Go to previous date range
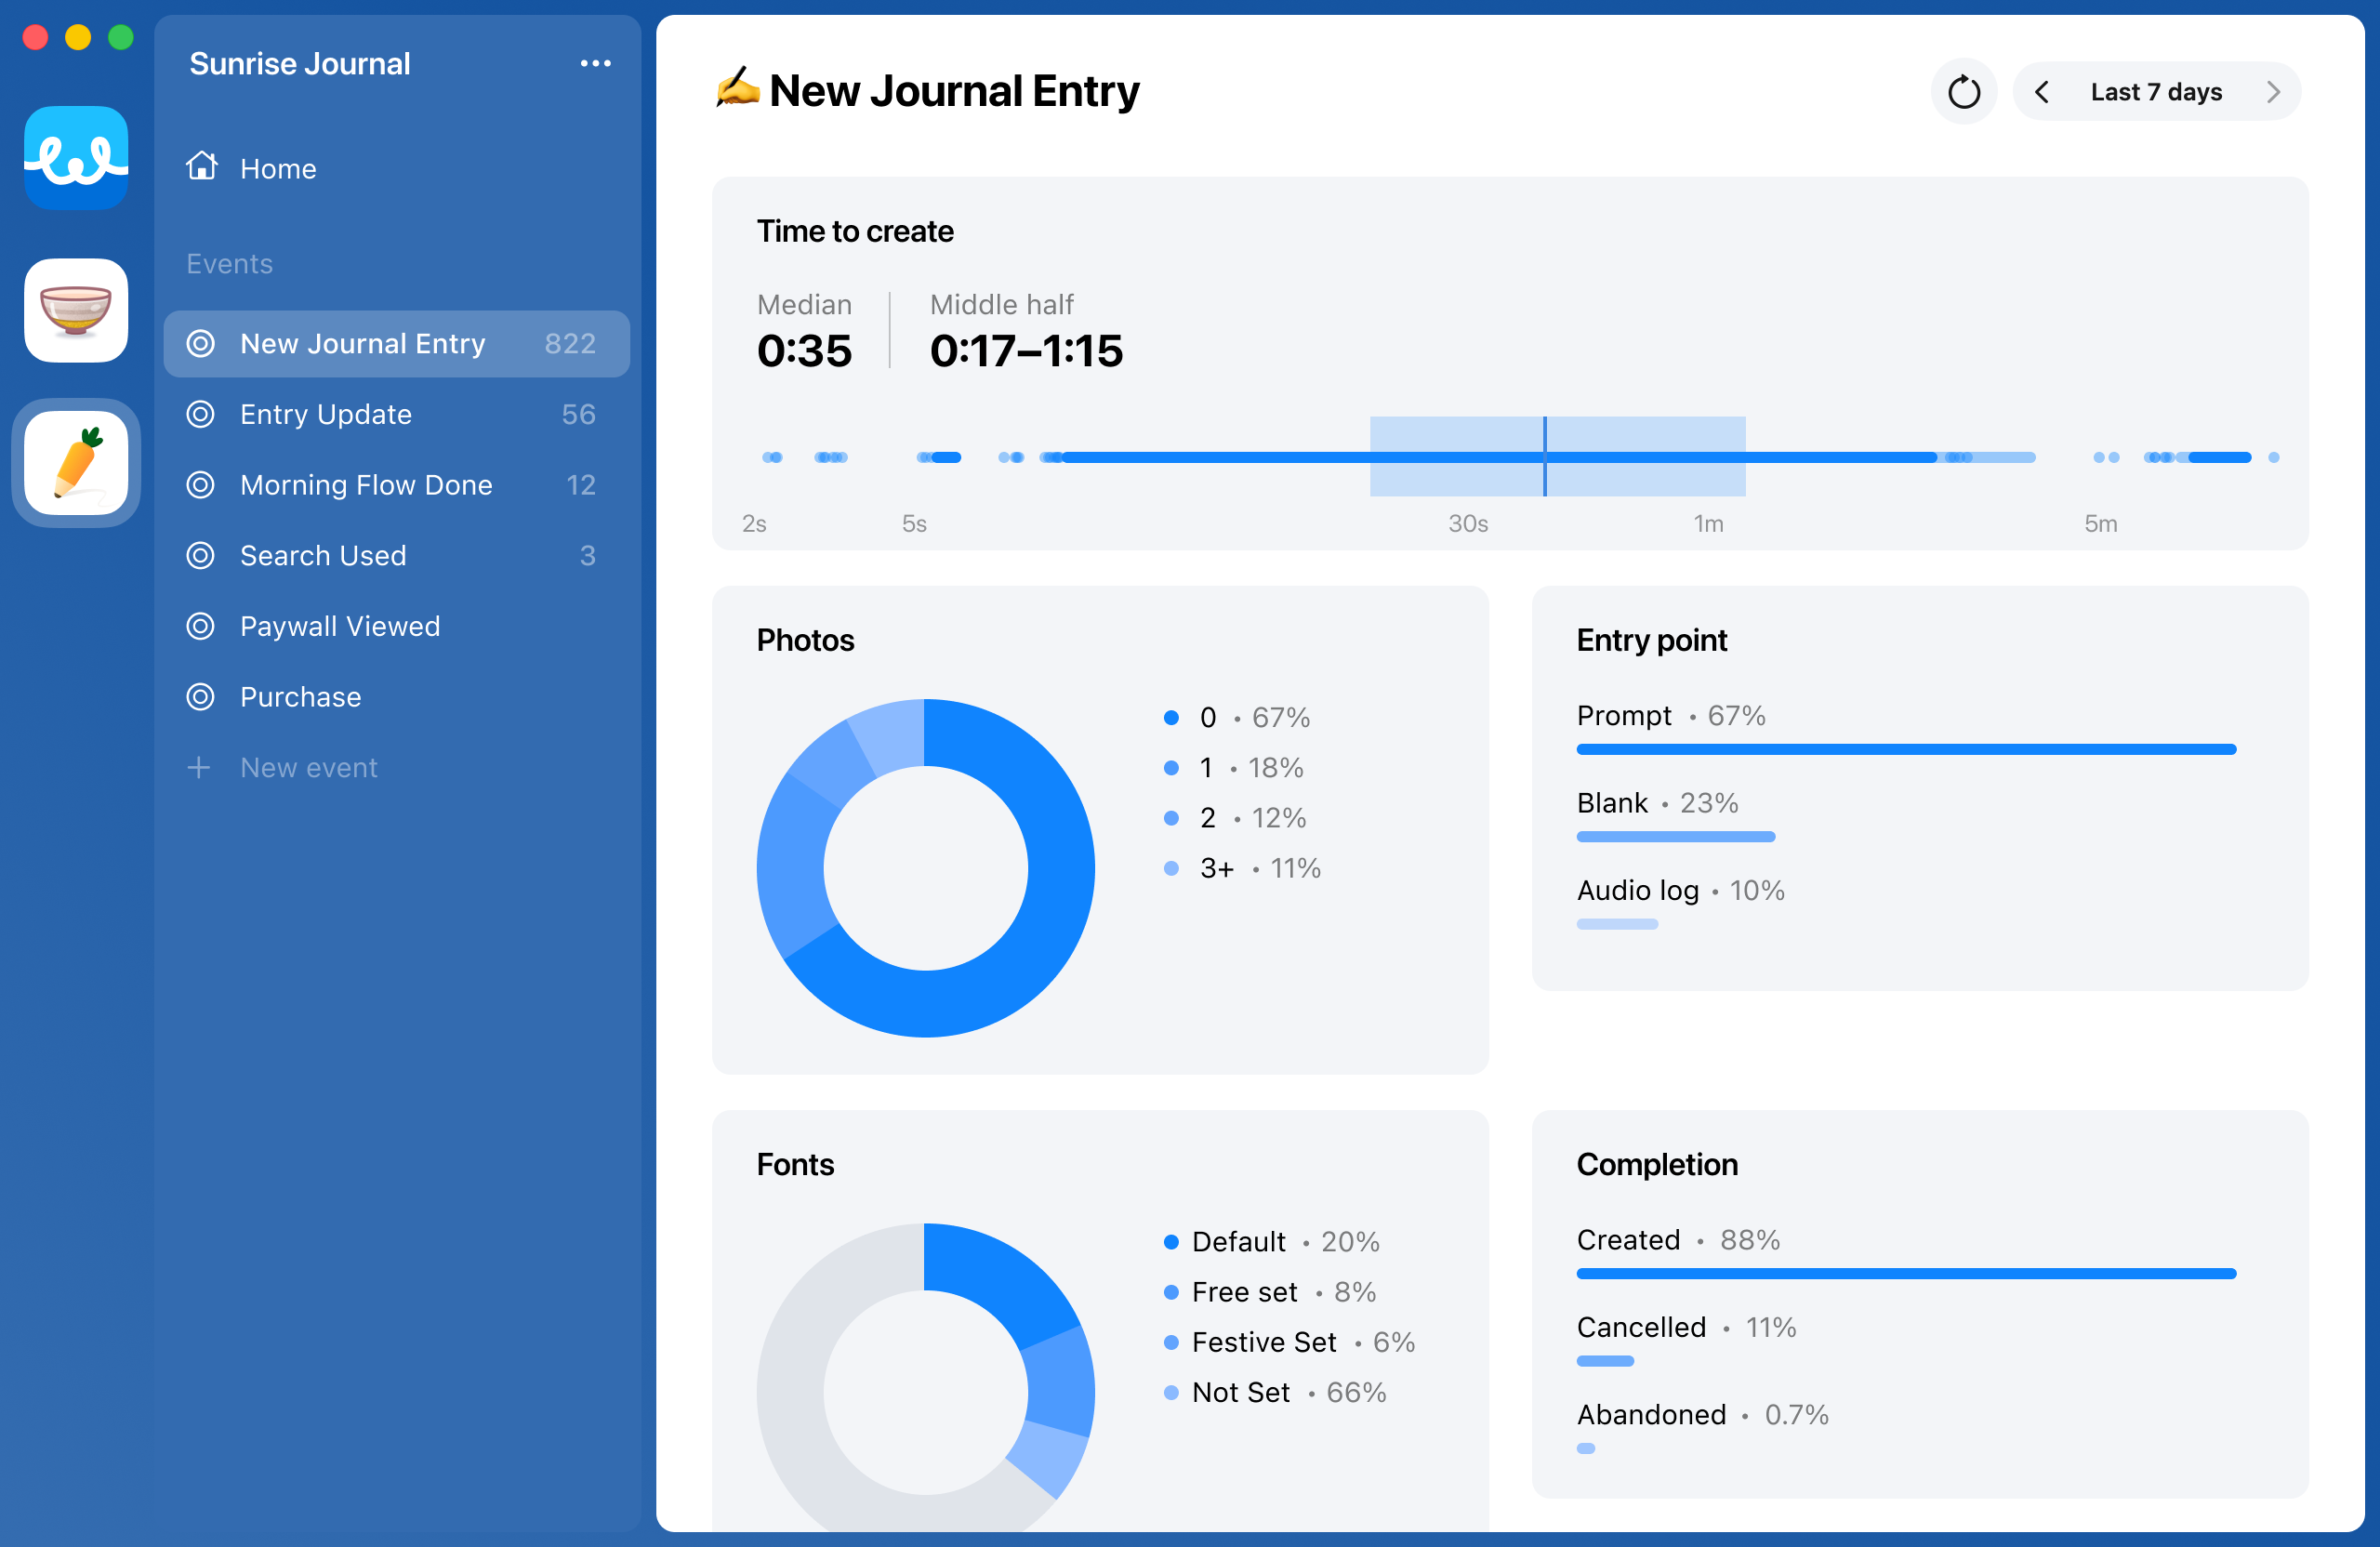 point(2042,92)
